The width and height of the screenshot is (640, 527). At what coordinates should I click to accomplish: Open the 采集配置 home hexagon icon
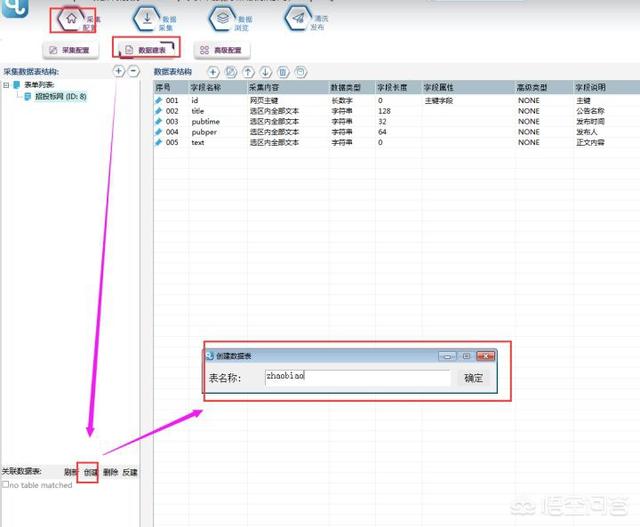71,19
